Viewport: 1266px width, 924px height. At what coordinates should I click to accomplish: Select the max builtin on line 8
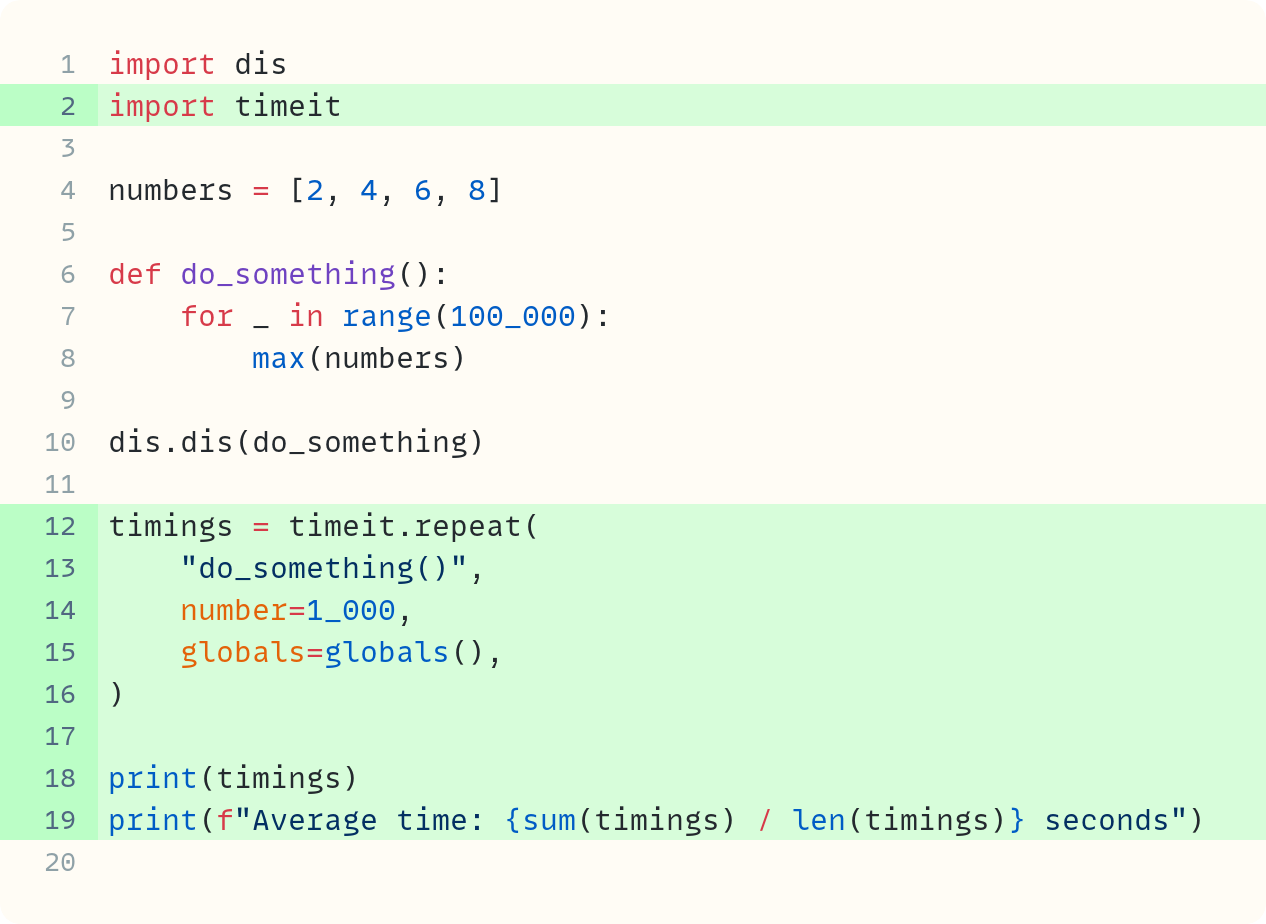pyautogui.click(x=277, y=358)
